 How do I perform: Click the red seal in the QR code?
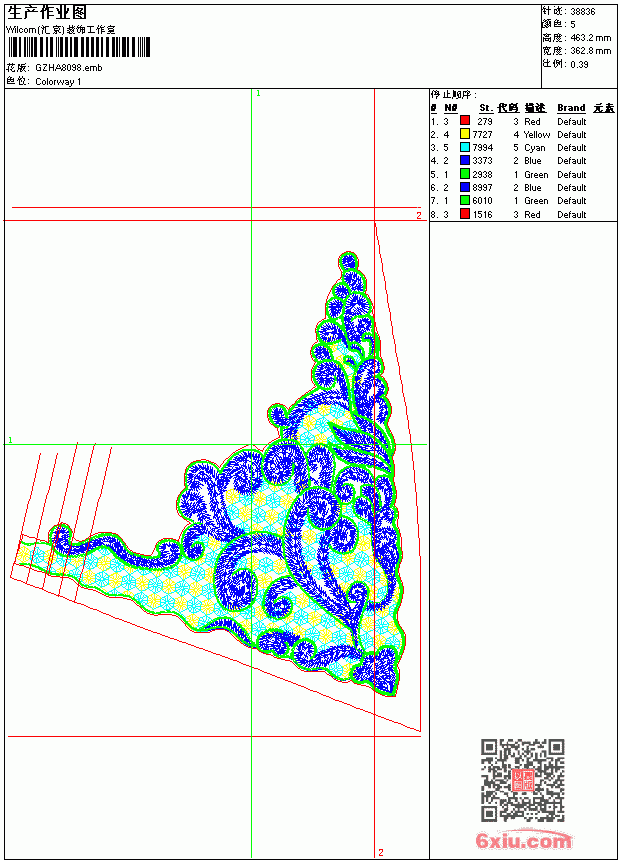click(523, 780)
